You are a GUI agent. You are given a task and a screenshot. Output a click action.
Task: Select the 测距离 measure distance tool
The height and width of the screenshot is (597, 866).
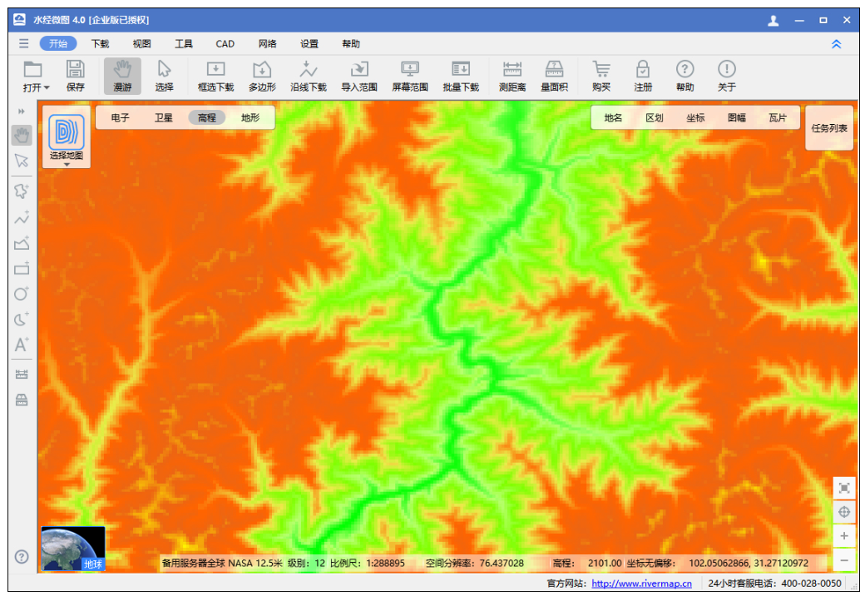point(512,70)
